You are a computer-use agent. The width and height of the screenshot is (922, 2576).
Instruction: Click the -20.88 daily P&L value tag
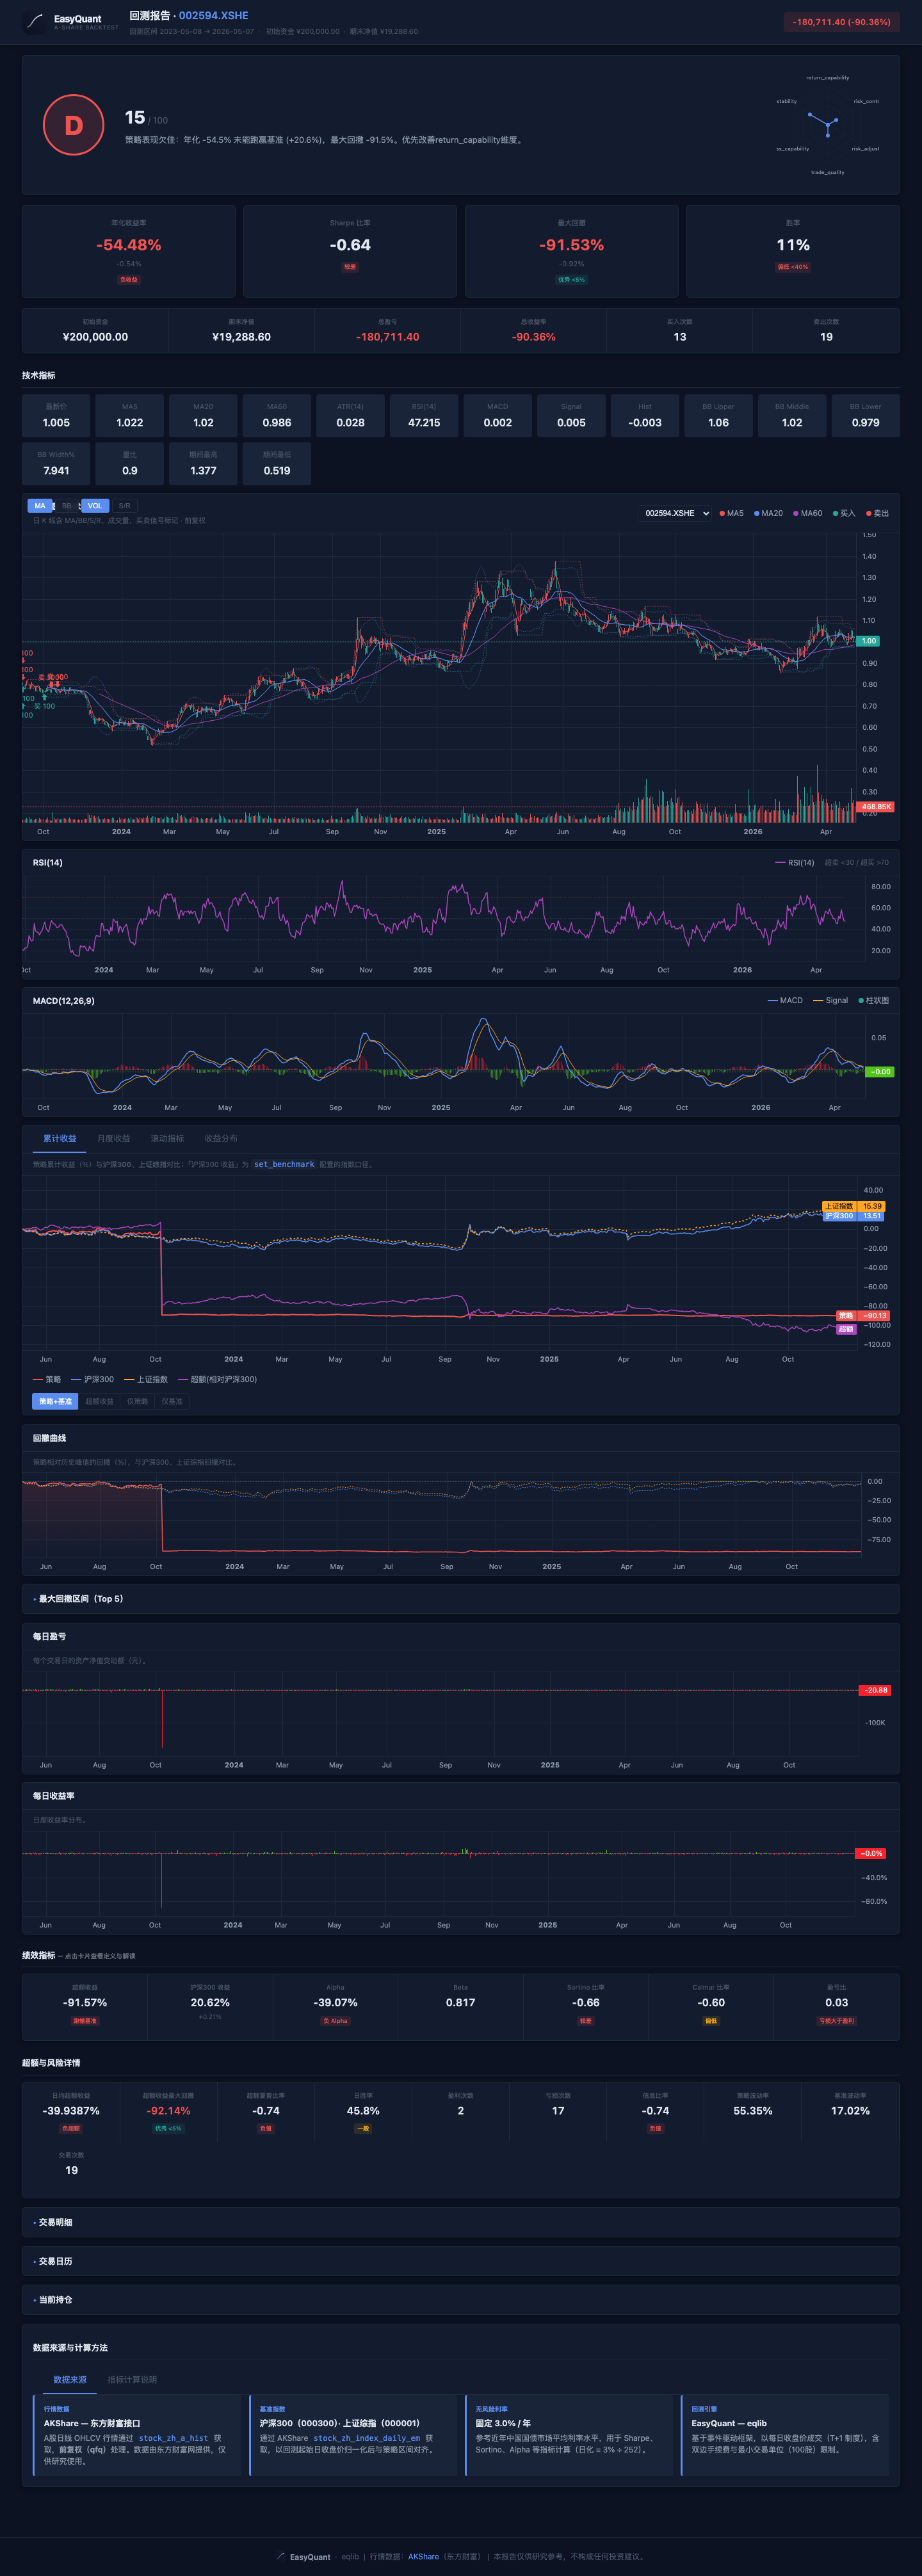(875, 1690)
